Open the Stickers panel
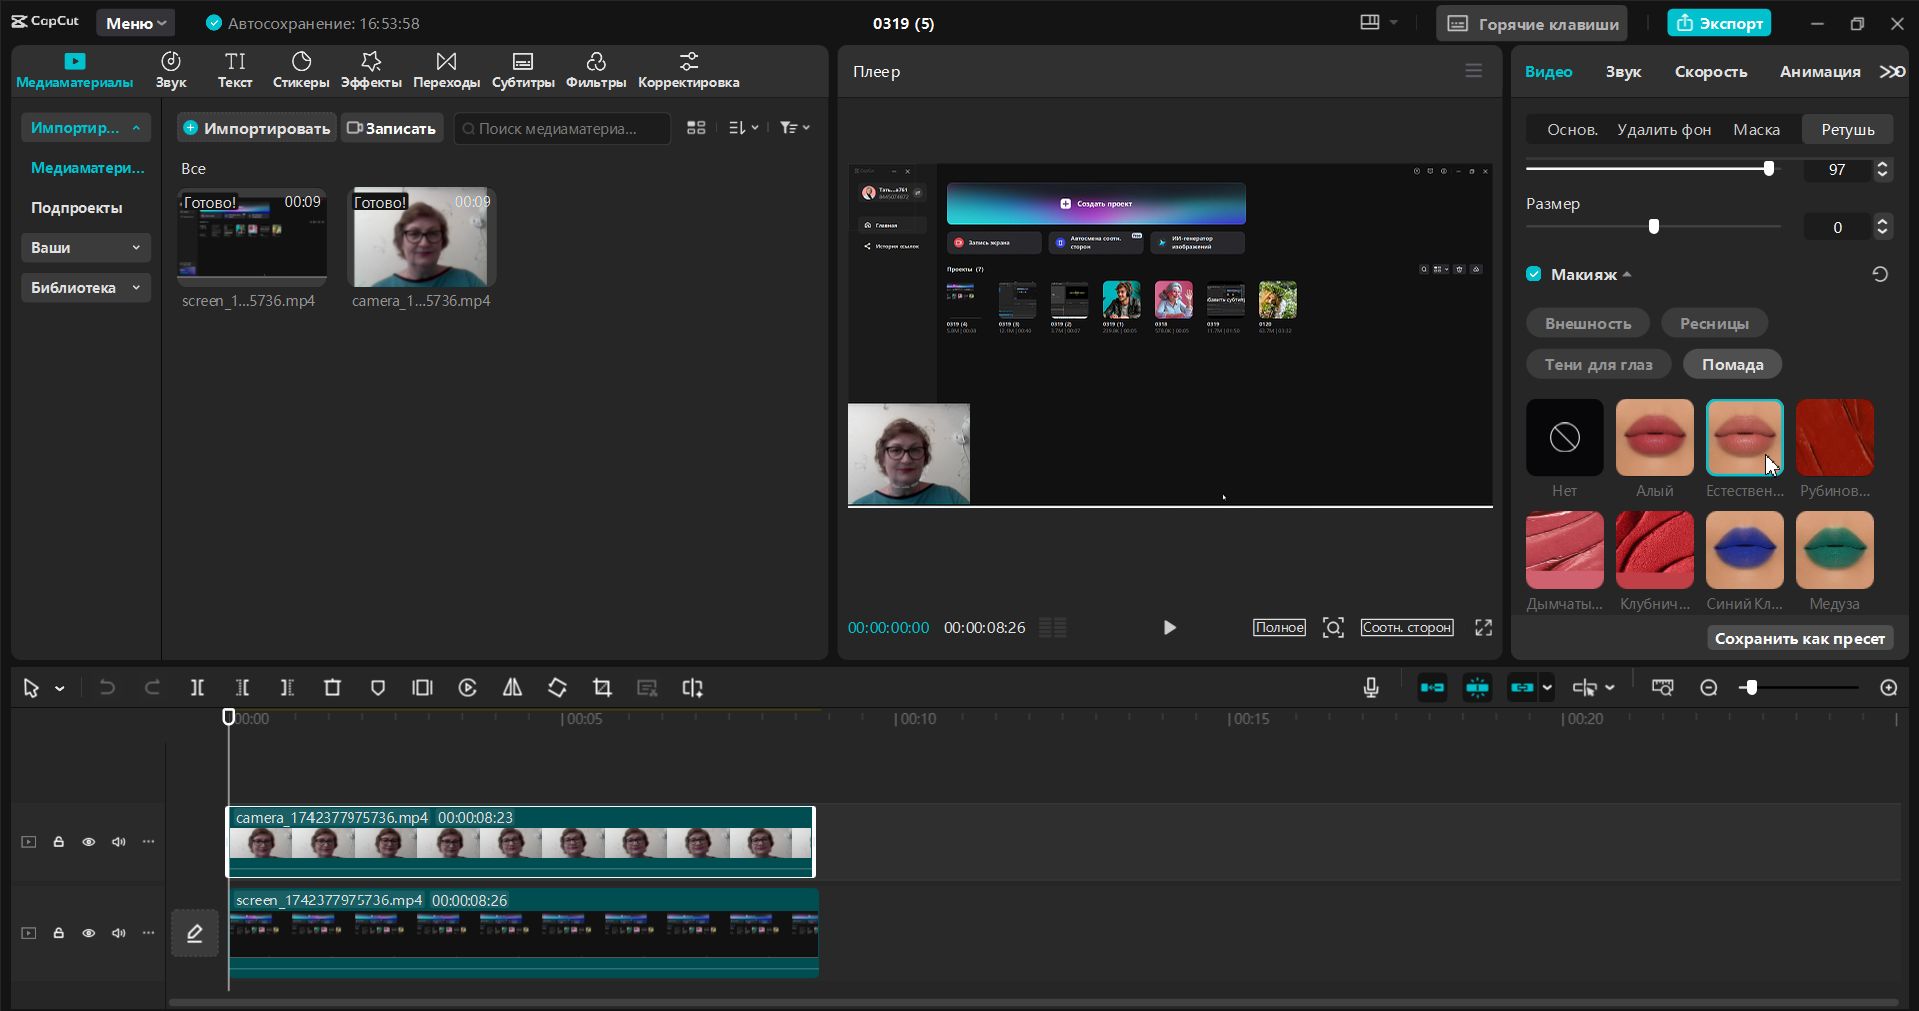Image resolution: width=1919 pixels, height=1011 pixels. (x=301, y=71)
